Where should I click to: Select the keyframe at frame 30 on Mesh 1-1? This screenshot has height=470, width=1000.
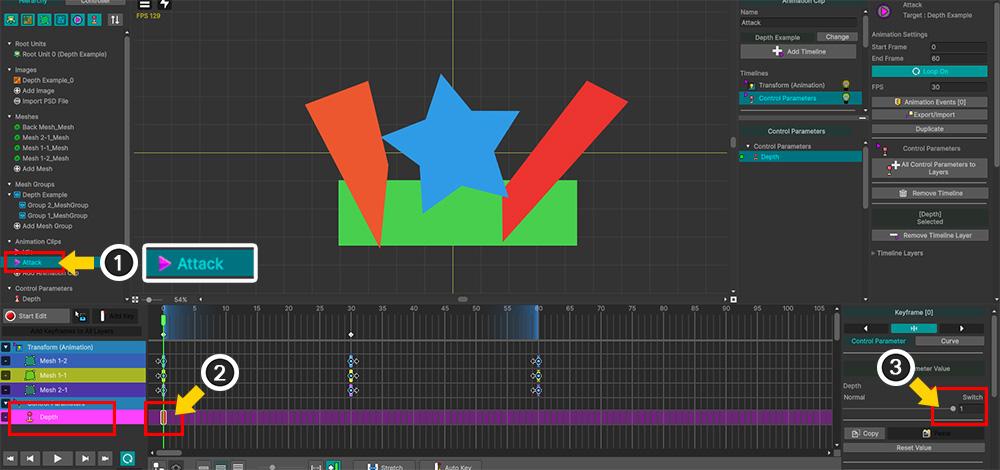[x=351, y=375]
